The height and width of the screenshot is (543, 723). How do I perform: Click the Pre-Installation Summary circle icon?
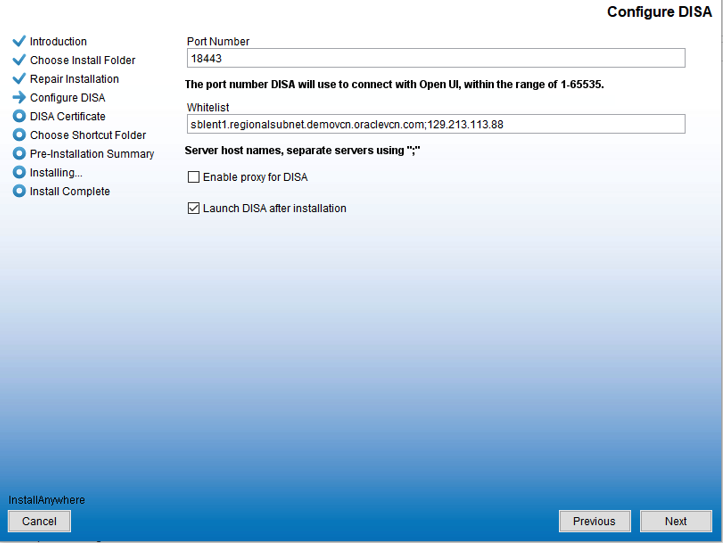pyautogui.click(x=19, y=153)
